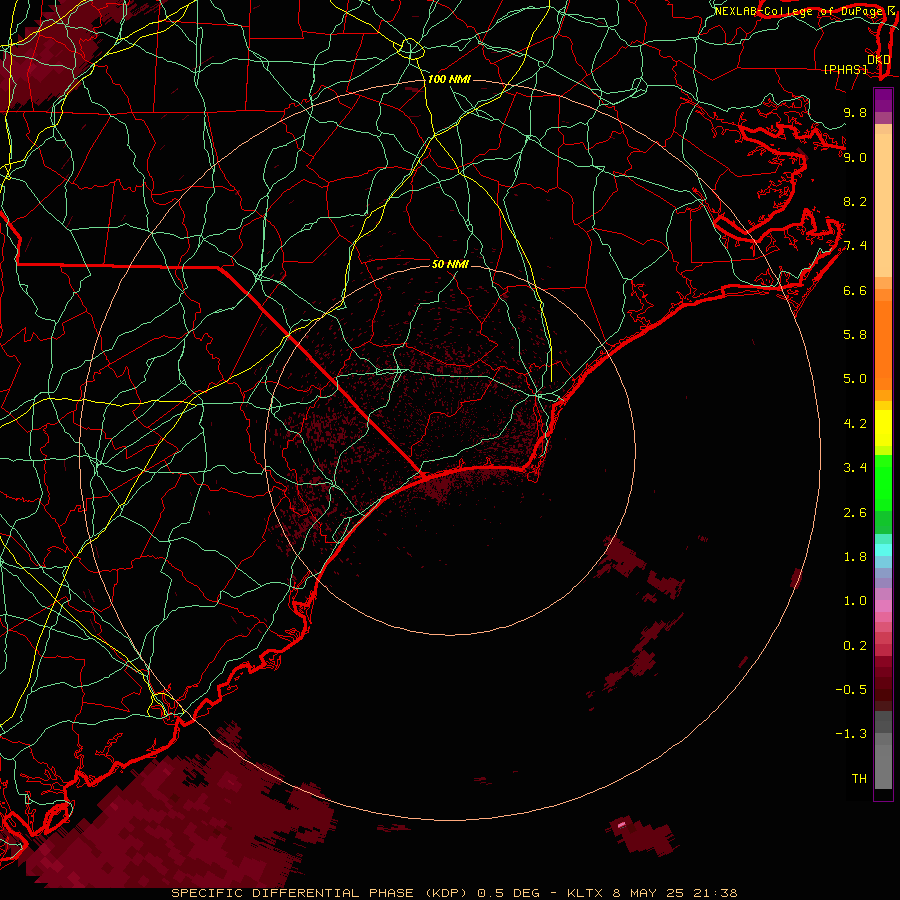Pick the peach swatch beside 8.2

coord(883,205)
